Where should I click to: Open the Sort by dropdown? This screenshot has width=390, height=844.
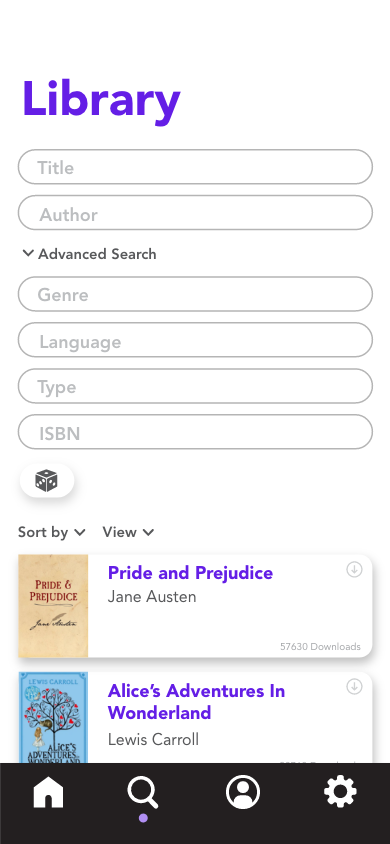coord(52,532)
